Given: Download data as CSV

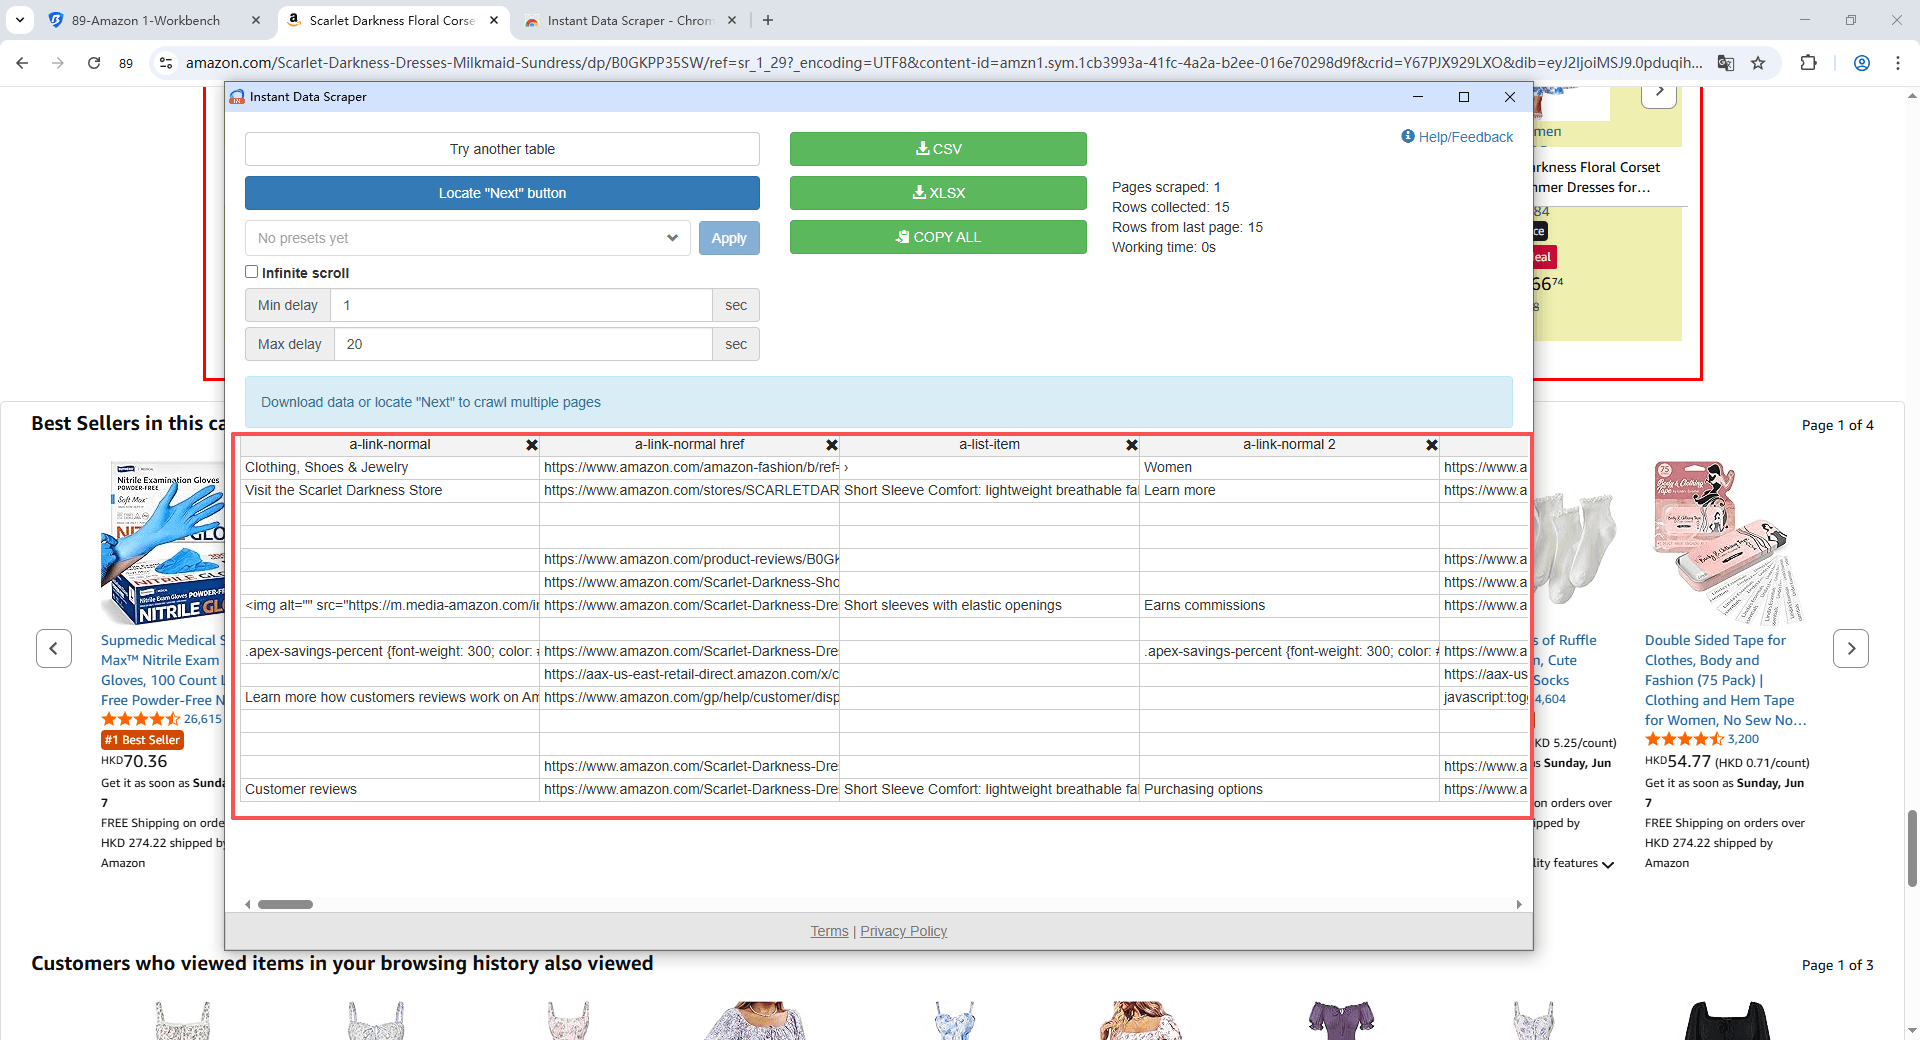Looking at the screenshot, I should pyautogui.click(x=938, y=149).
